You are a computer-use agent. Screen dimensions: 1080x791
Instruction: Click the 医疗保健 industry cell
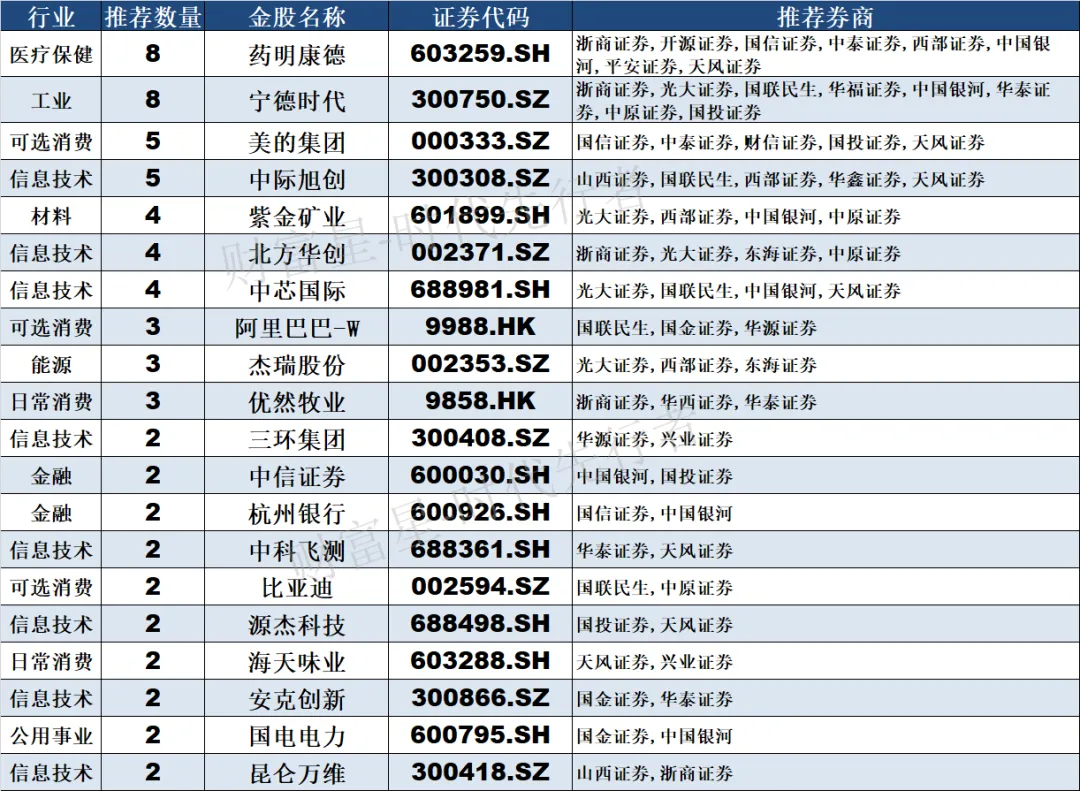click(51, 54)
